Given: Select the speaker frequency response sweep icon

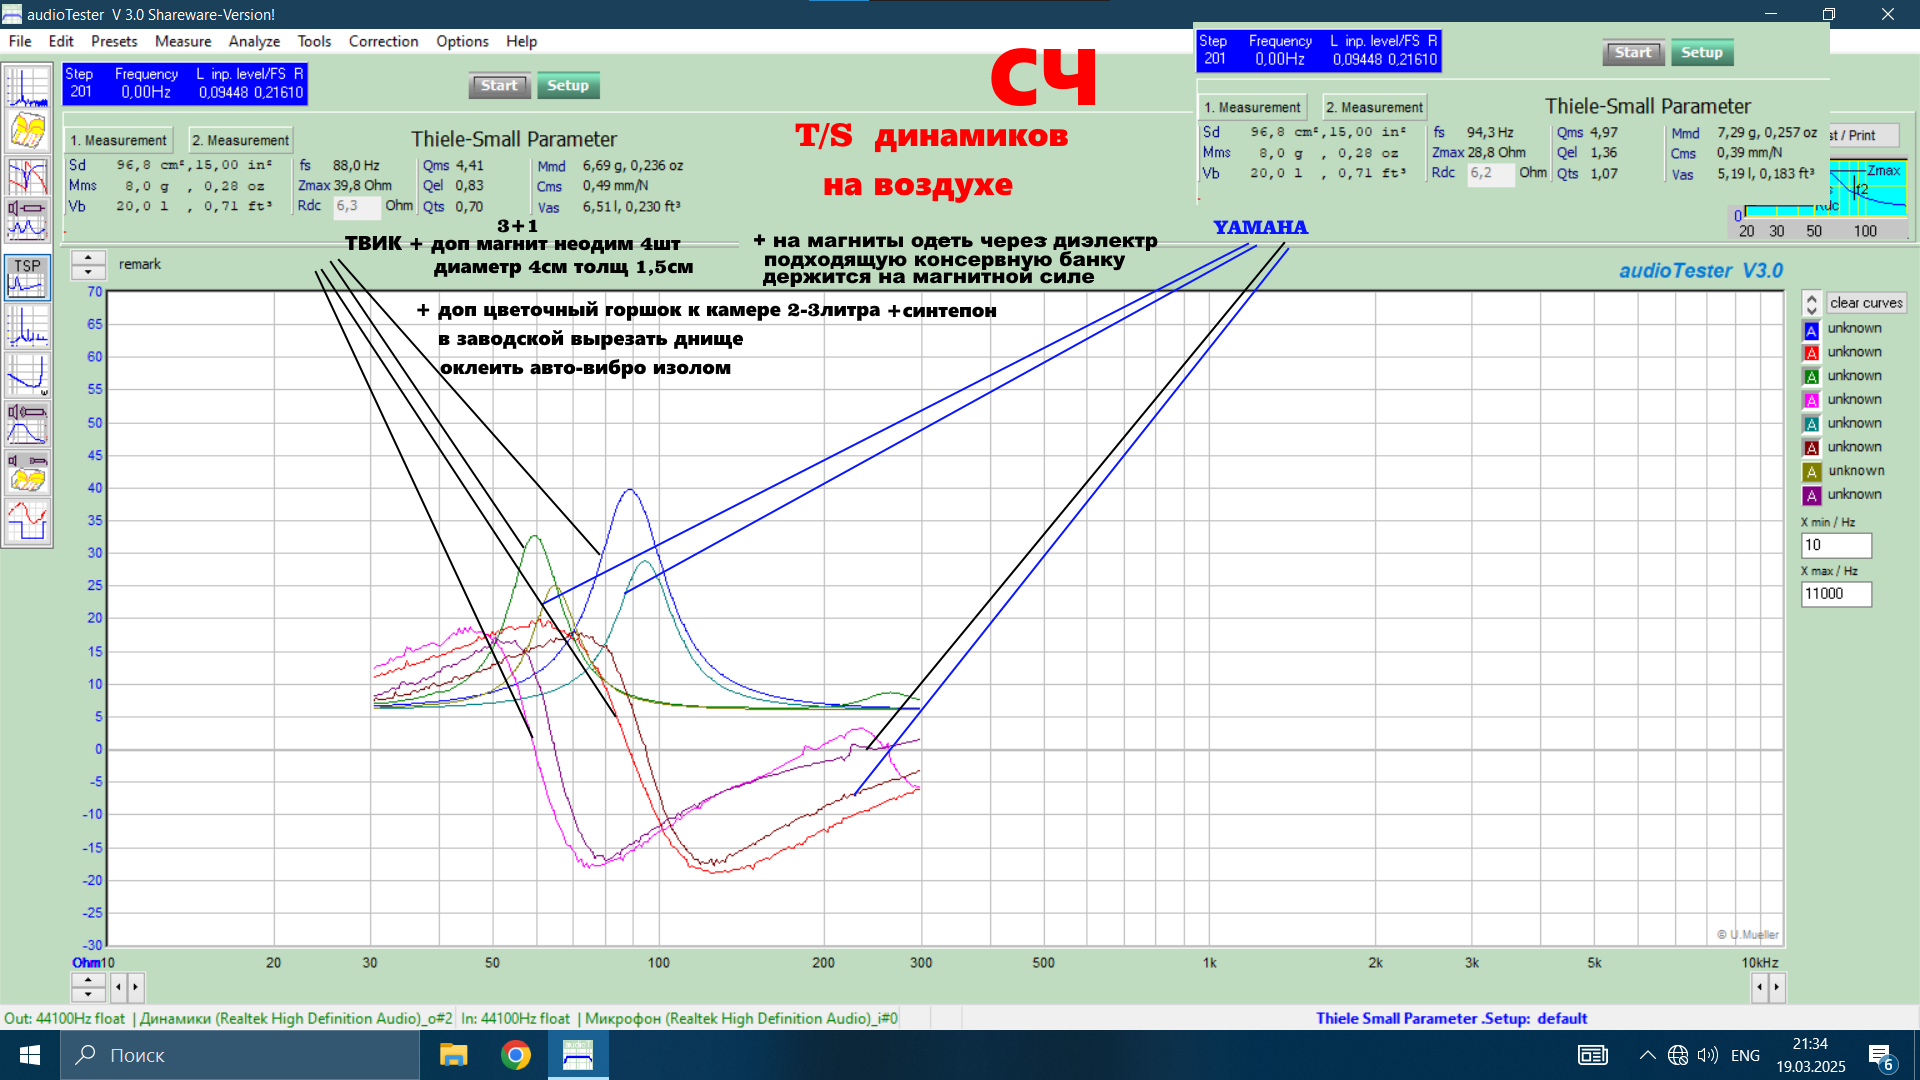Looking at the screenshot, I should tap(27, 423).
